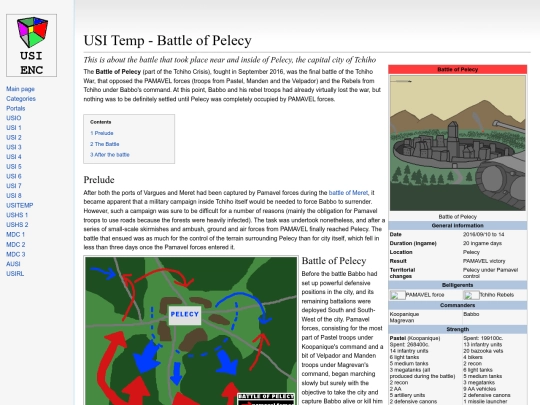Open the Main page link

click(x=20, y=89)
